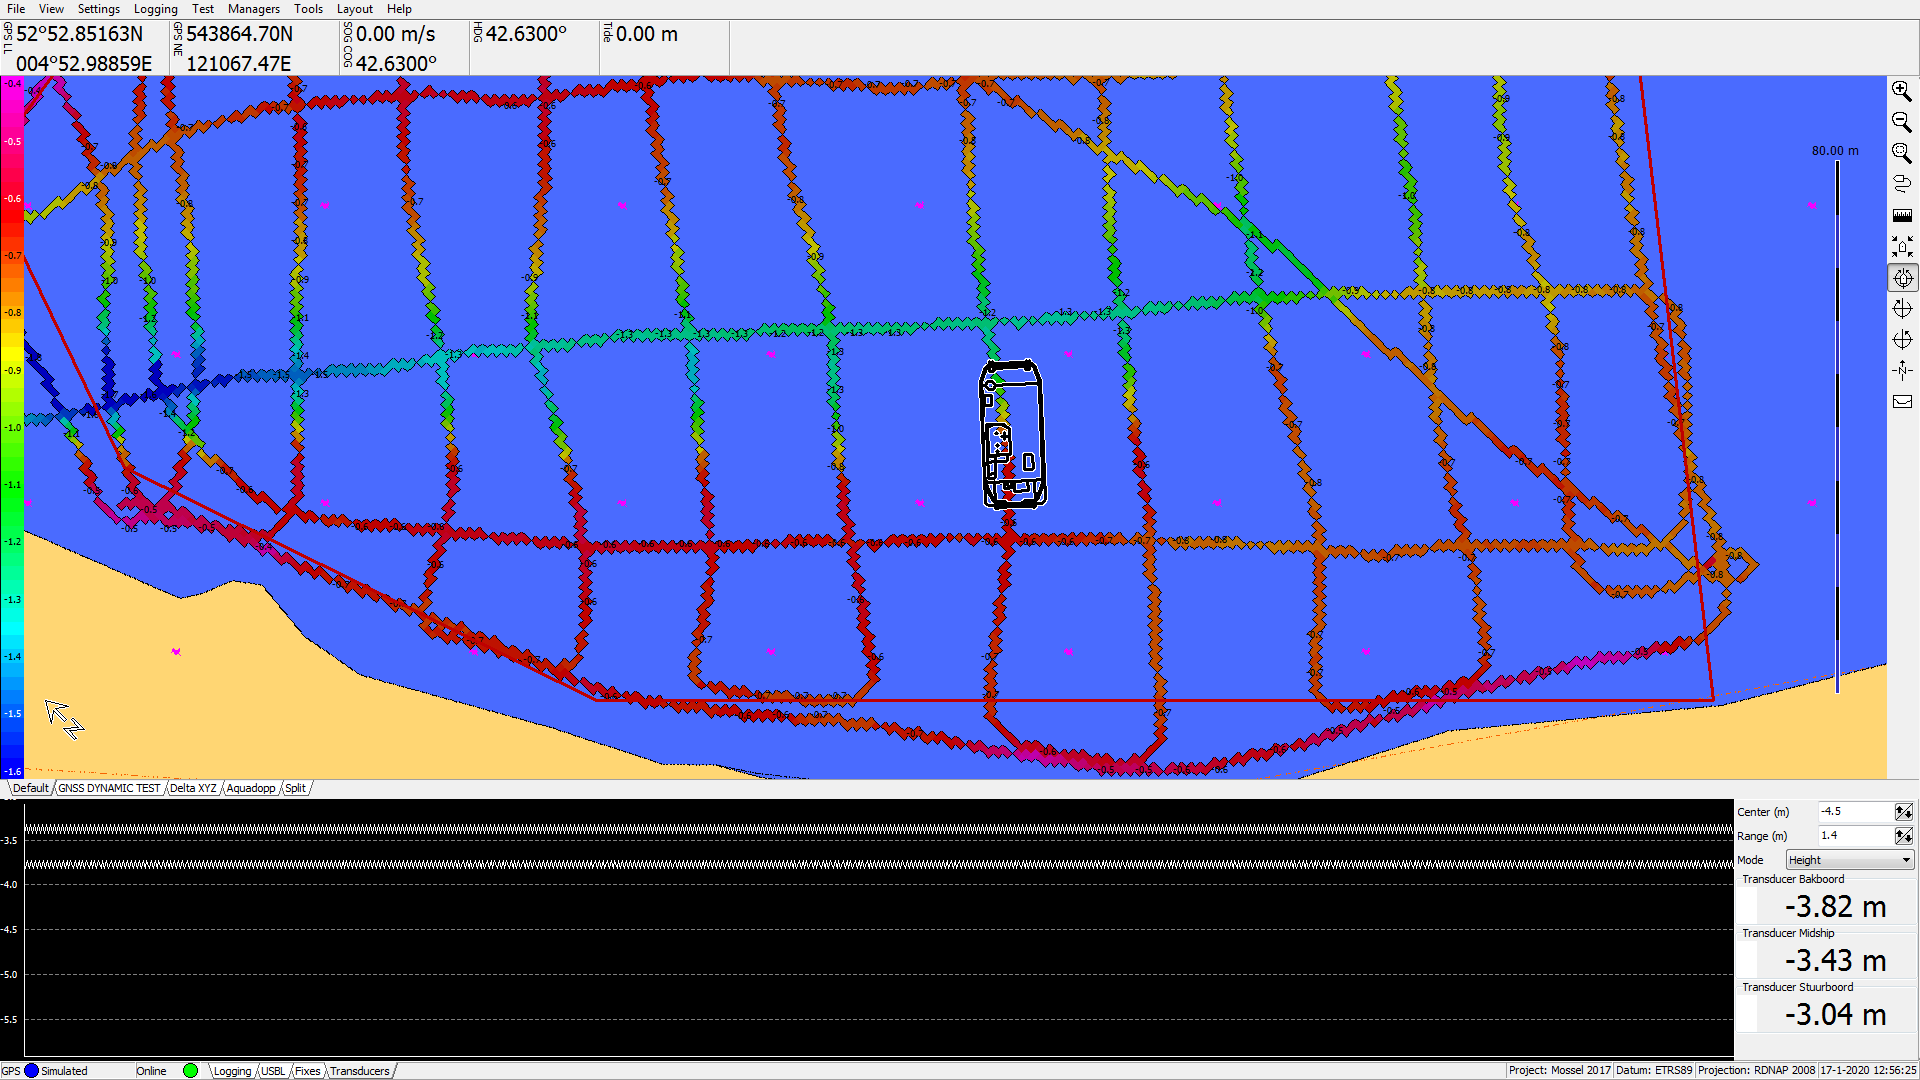Viewport: 1920px width, 1080px height.
Task: Click the zoom-to-vessel arrows icon
Action: tap(1902, 246)
